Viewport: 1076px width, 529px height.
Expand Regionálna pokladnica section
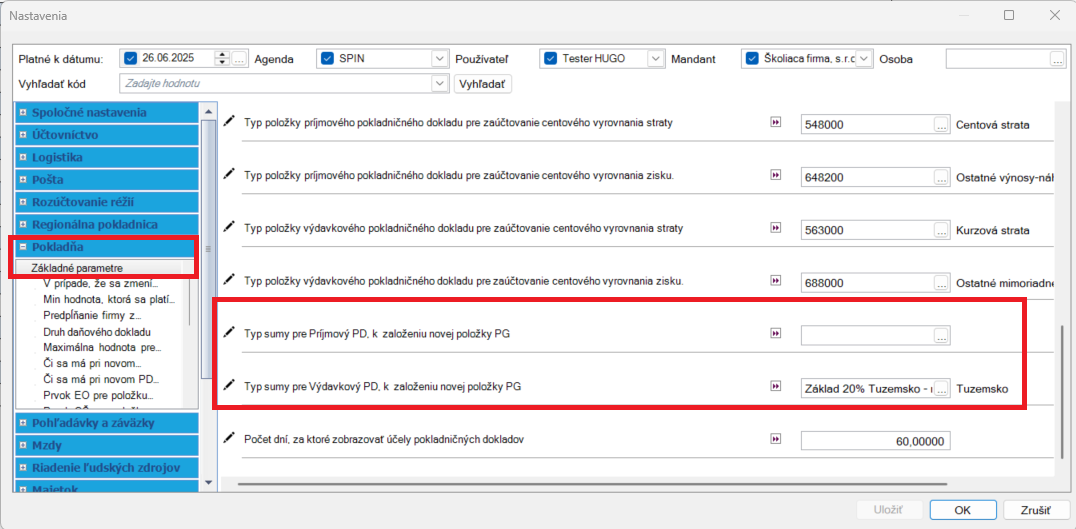(23, 224)
